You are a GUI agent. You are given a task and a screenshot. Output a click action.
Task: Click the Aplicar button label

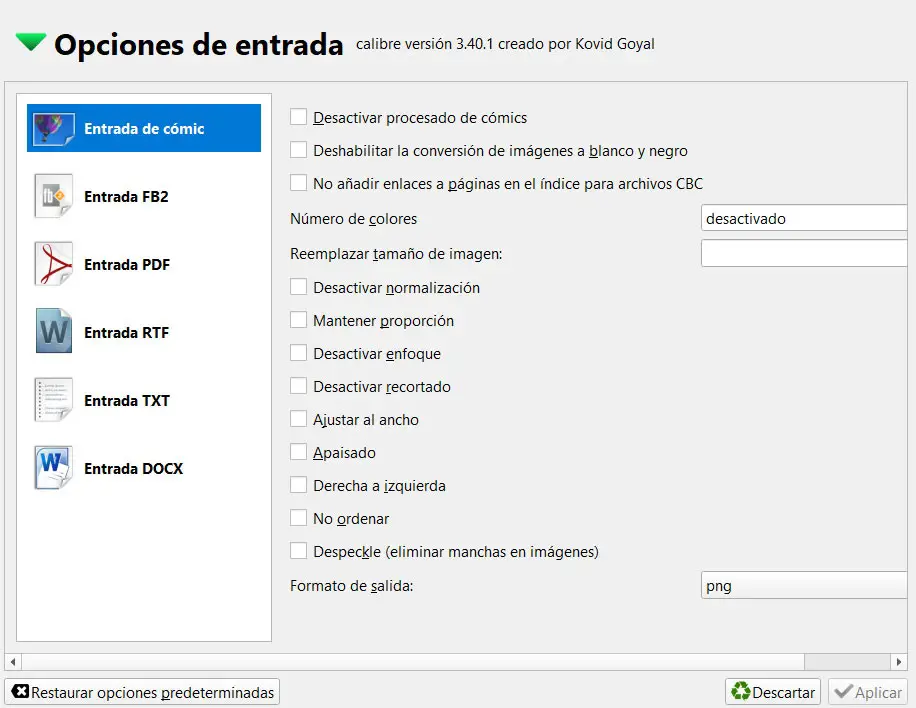[878, 692]
